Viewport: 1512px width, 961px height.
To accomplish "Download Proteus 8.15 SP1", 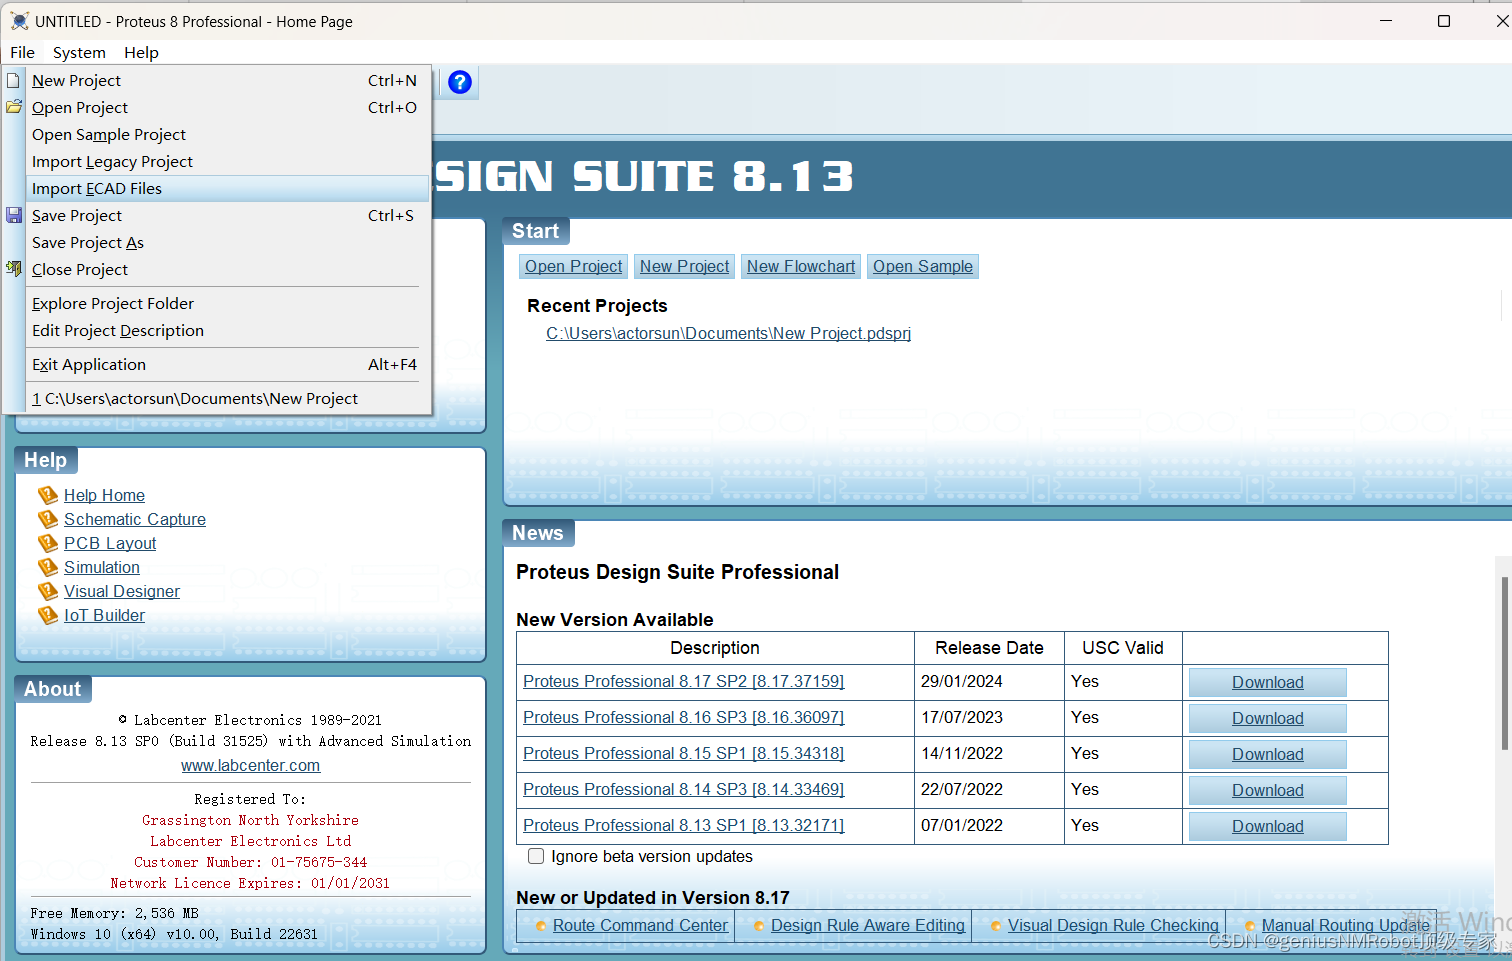I will (1267, 754).
